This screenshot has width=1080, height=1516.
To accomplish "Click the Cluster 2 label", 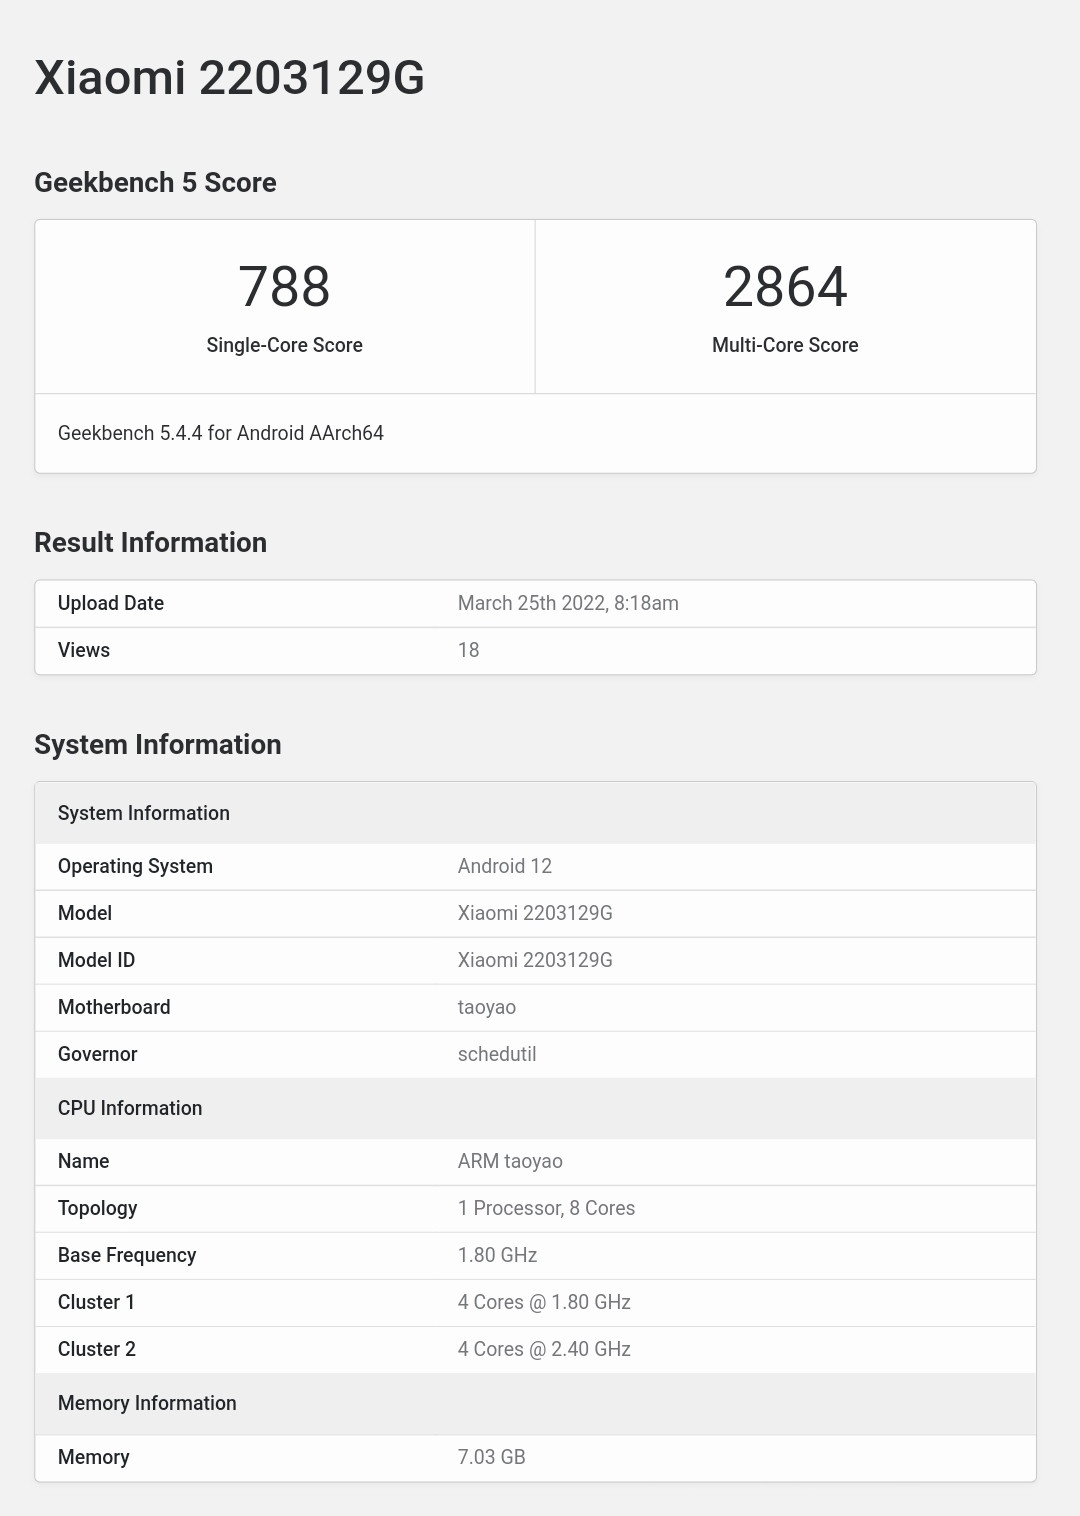I will click(97, 1349).
